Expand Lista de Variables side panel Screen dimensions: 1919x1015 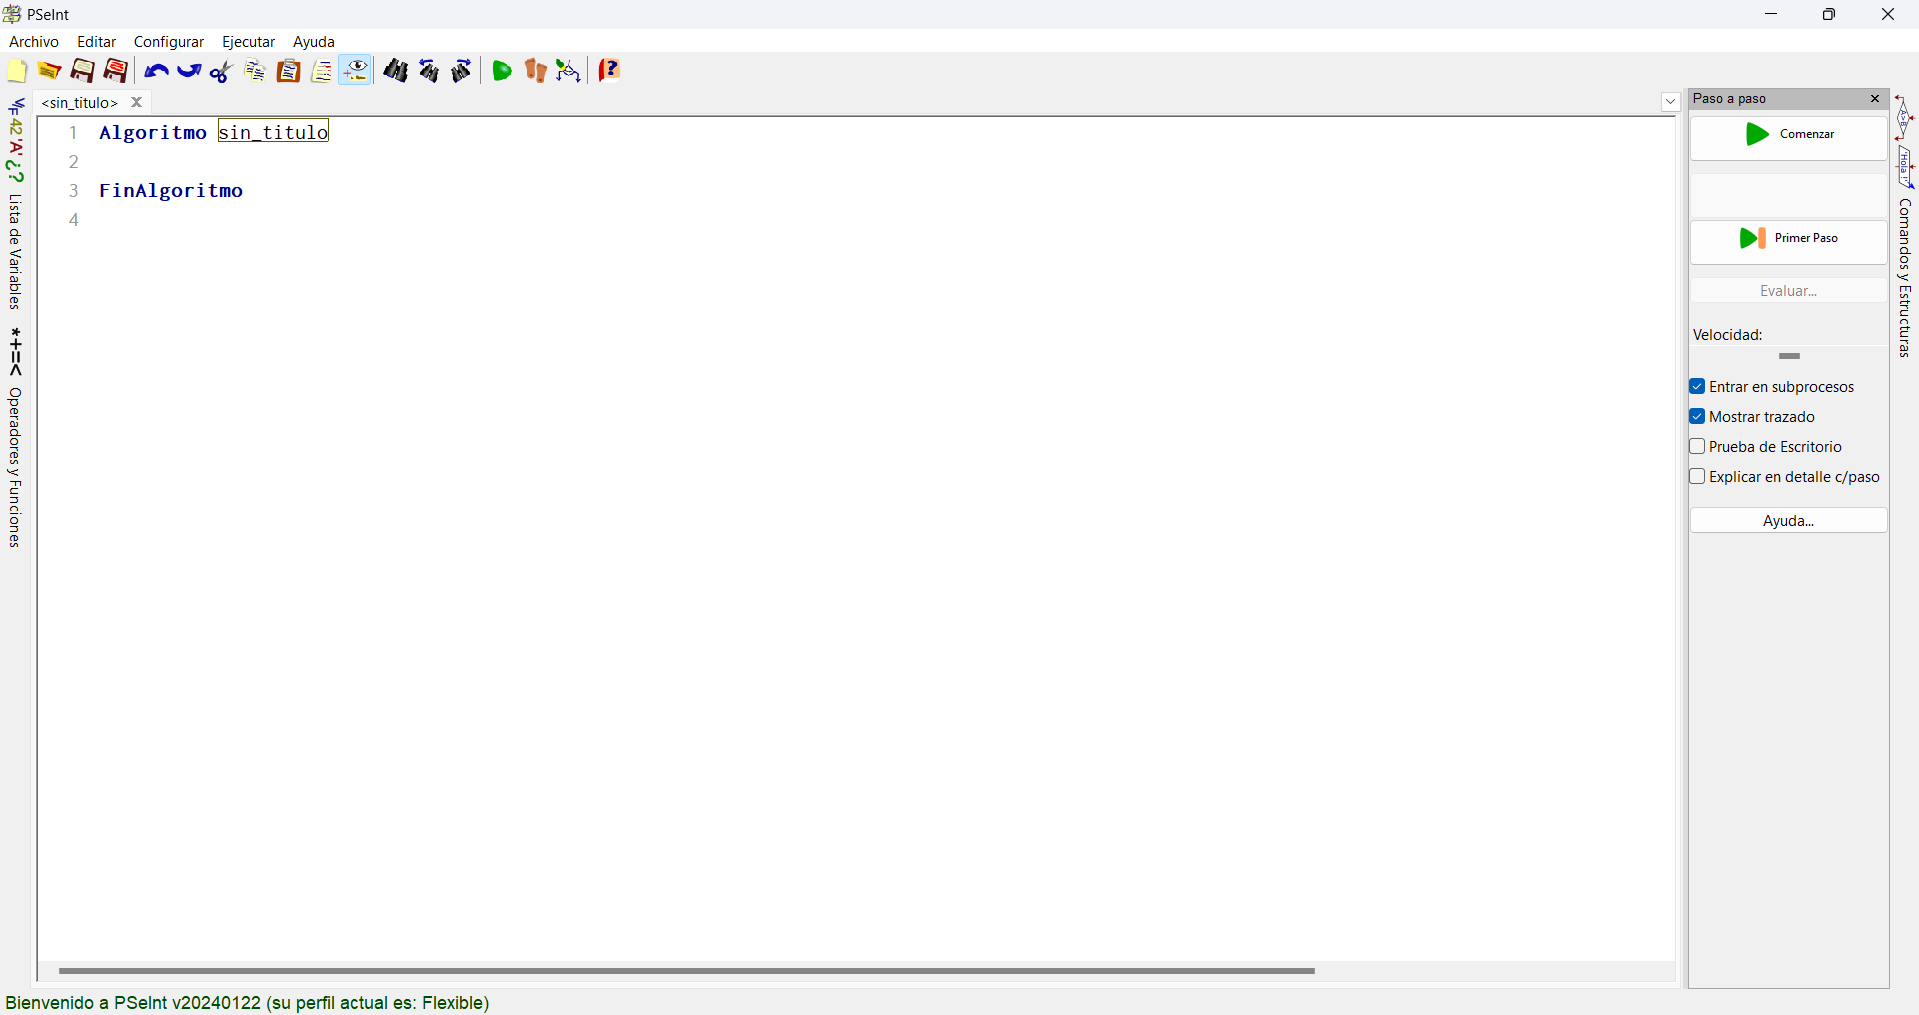[x=16, y=204]
